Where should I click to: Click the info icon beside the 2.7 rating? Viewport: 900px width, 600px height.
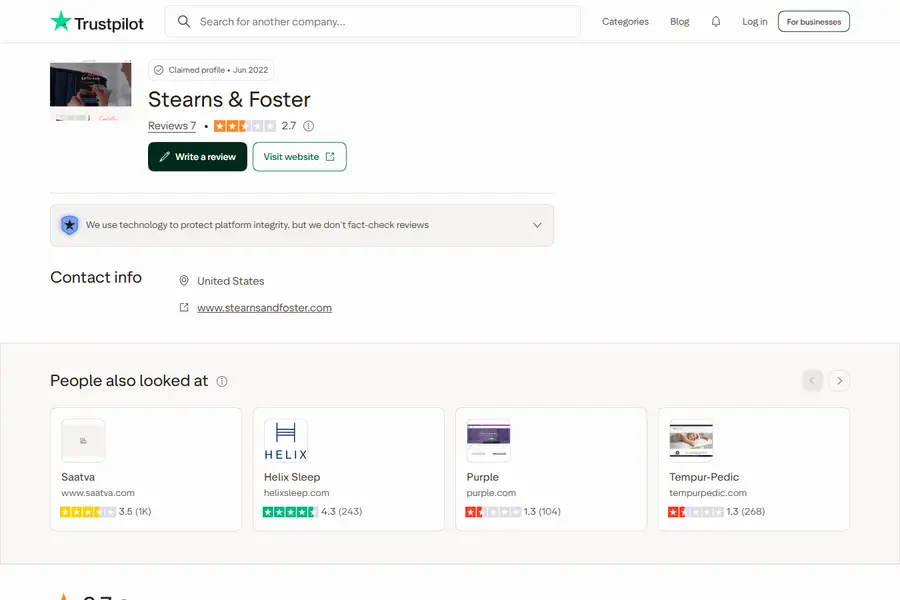point(309,126)
